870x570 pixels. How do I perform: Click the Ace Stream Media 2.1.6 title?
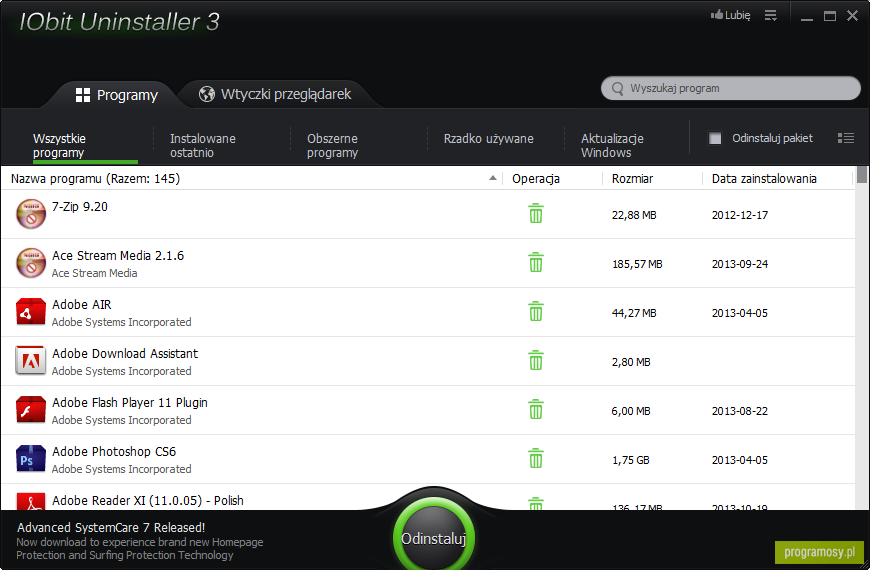pyautogui.click(x=118, y=255)
